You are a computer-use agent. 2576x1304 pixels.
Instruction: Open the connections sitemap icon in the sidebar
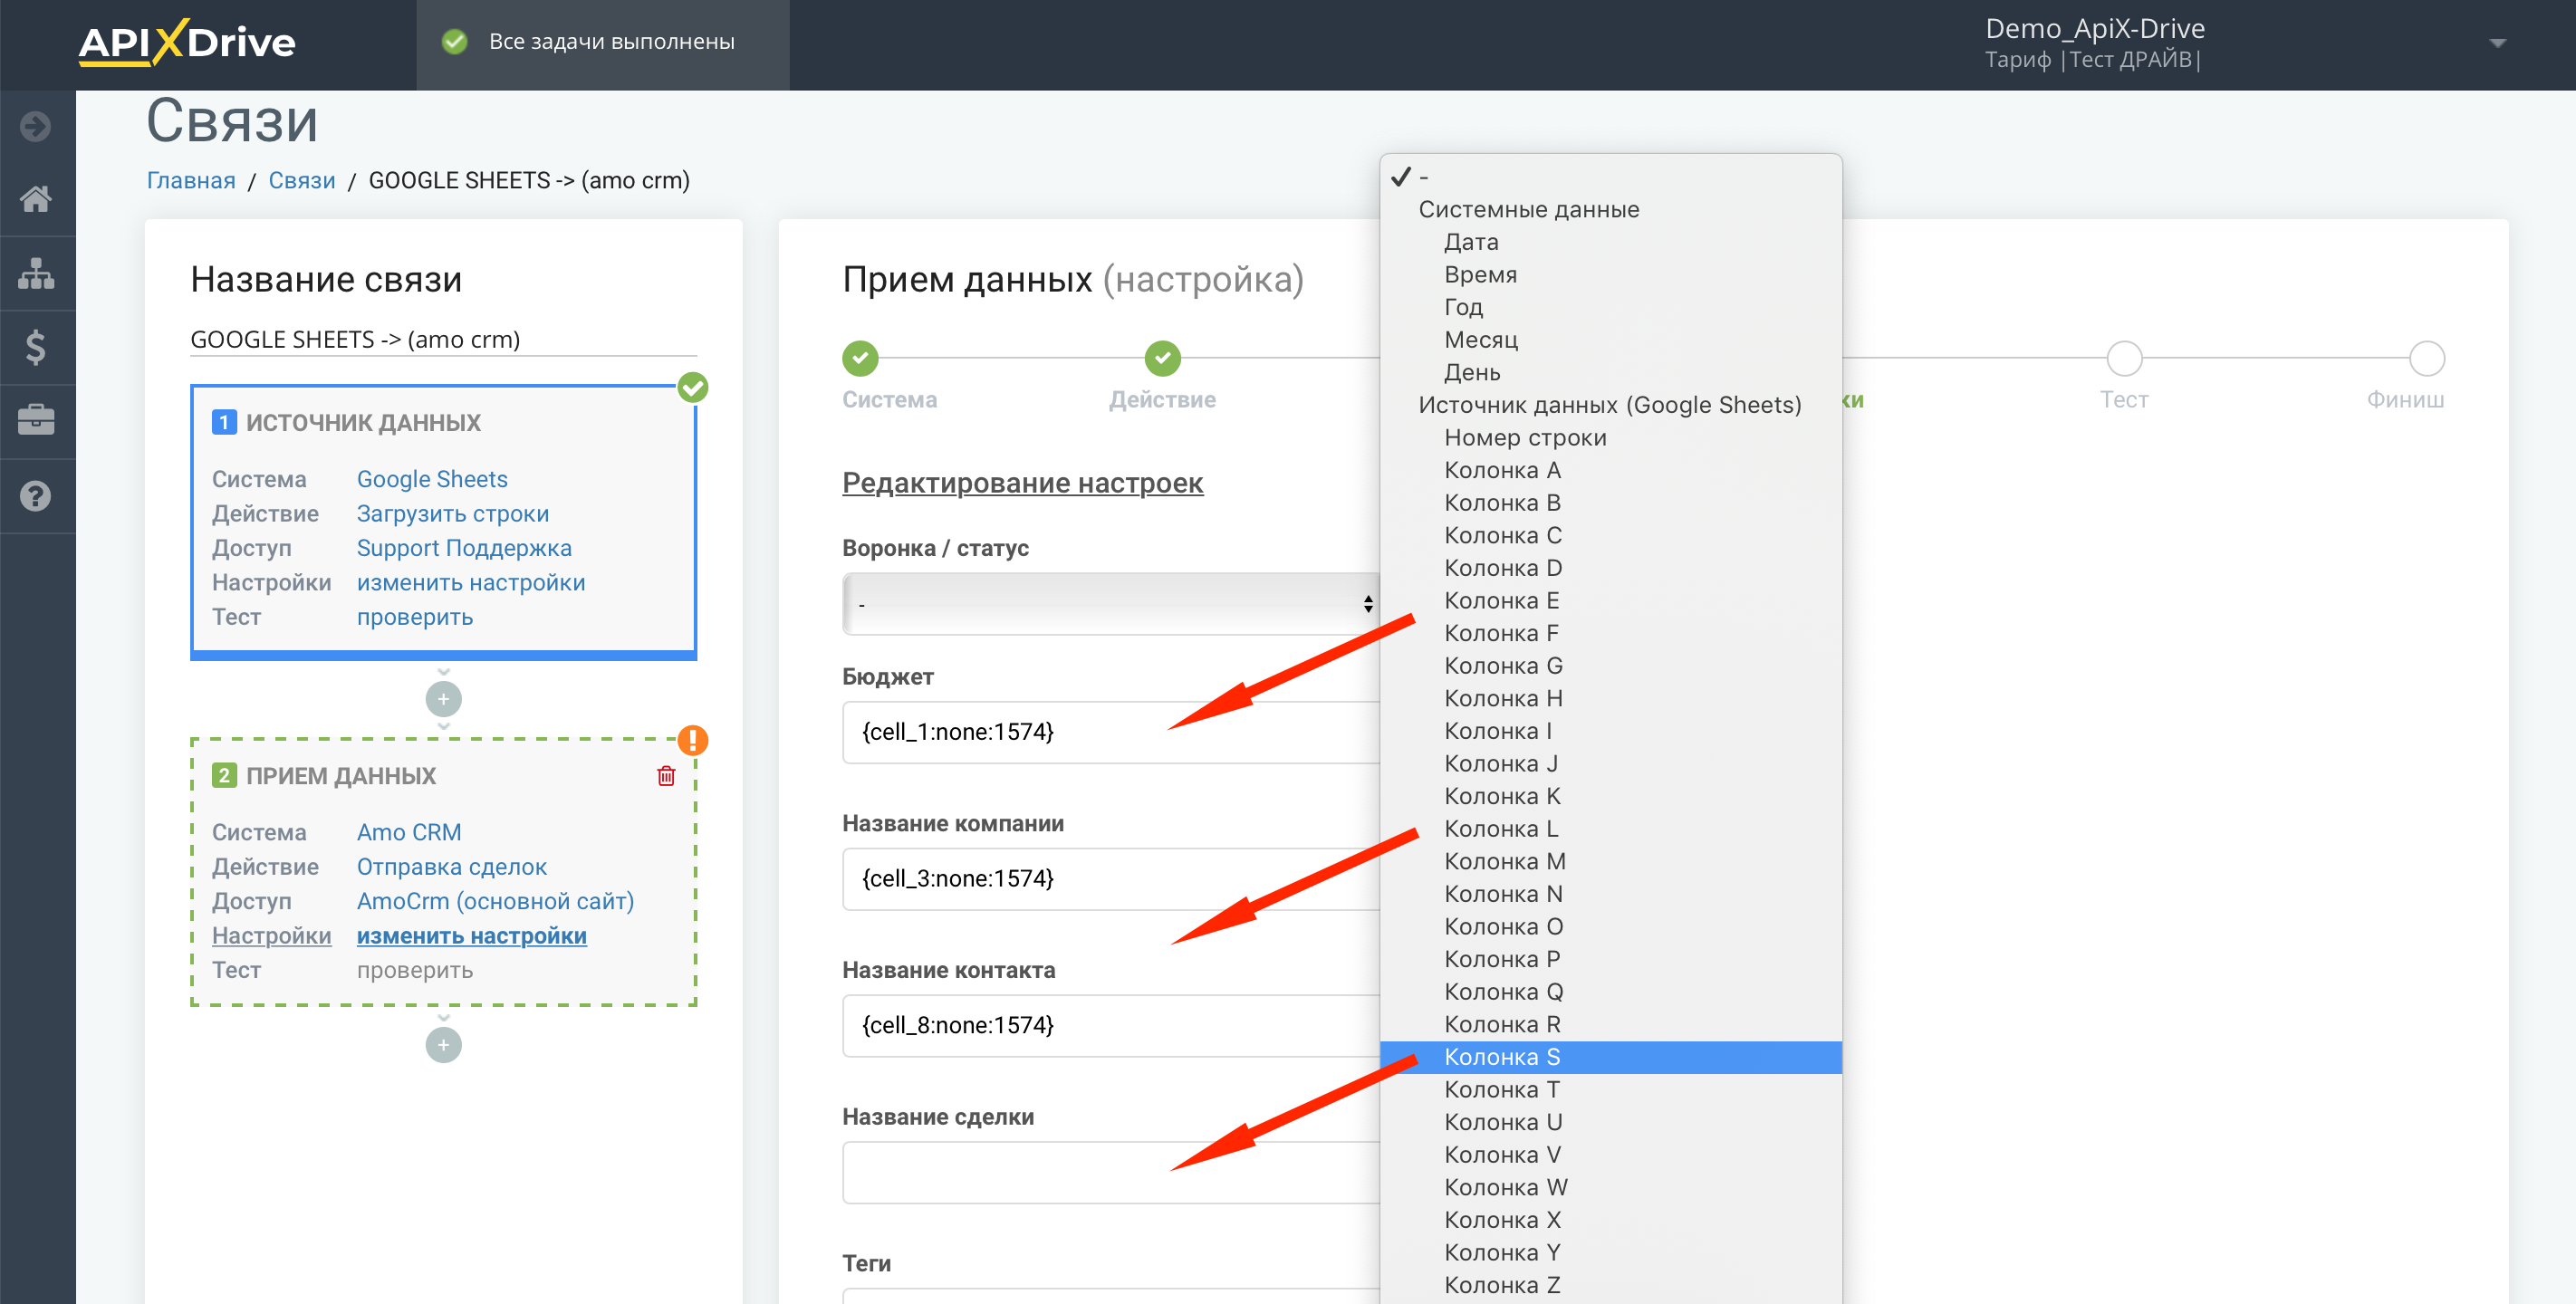(36, 273)
